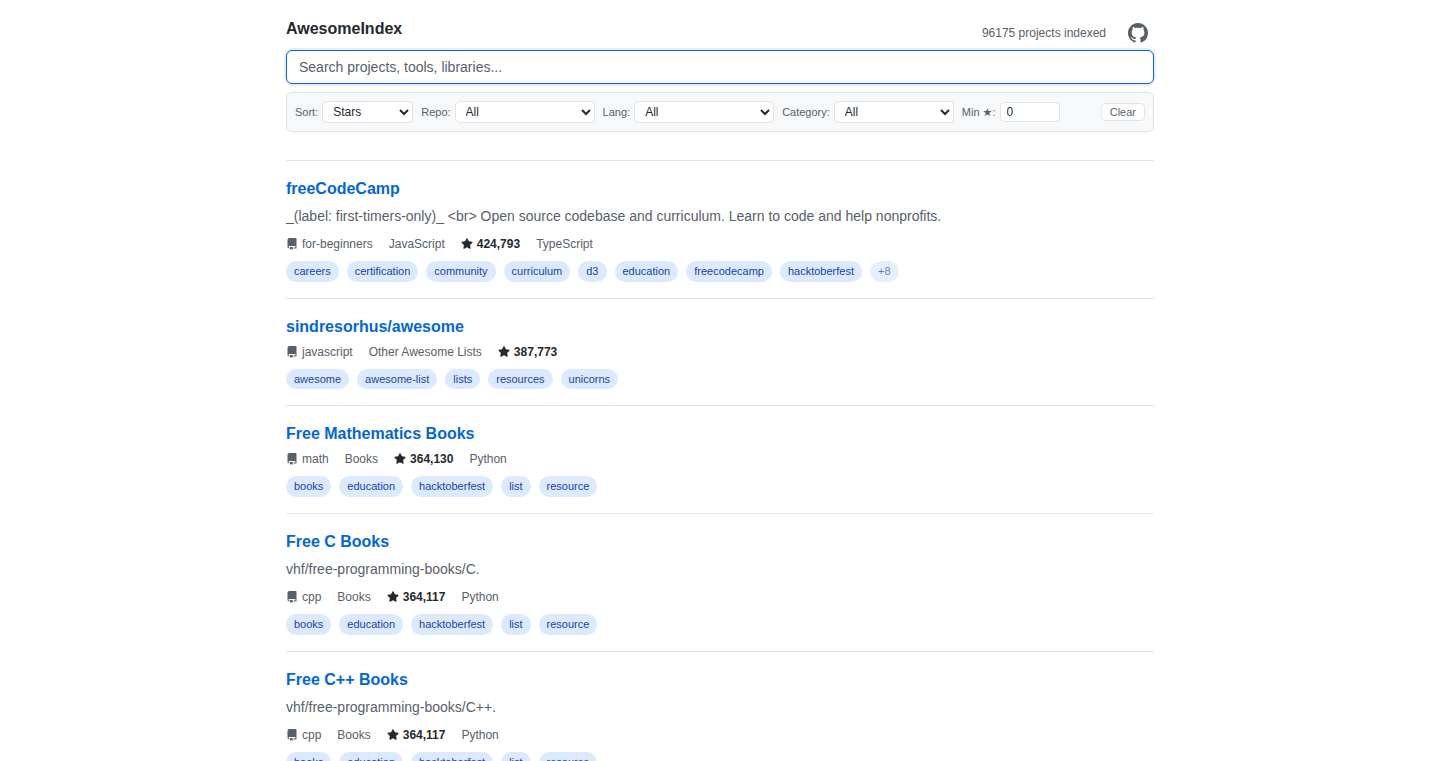Screen dimensions: 1440x761
Task: Select the unicorns tag
Action: (589, 379)
